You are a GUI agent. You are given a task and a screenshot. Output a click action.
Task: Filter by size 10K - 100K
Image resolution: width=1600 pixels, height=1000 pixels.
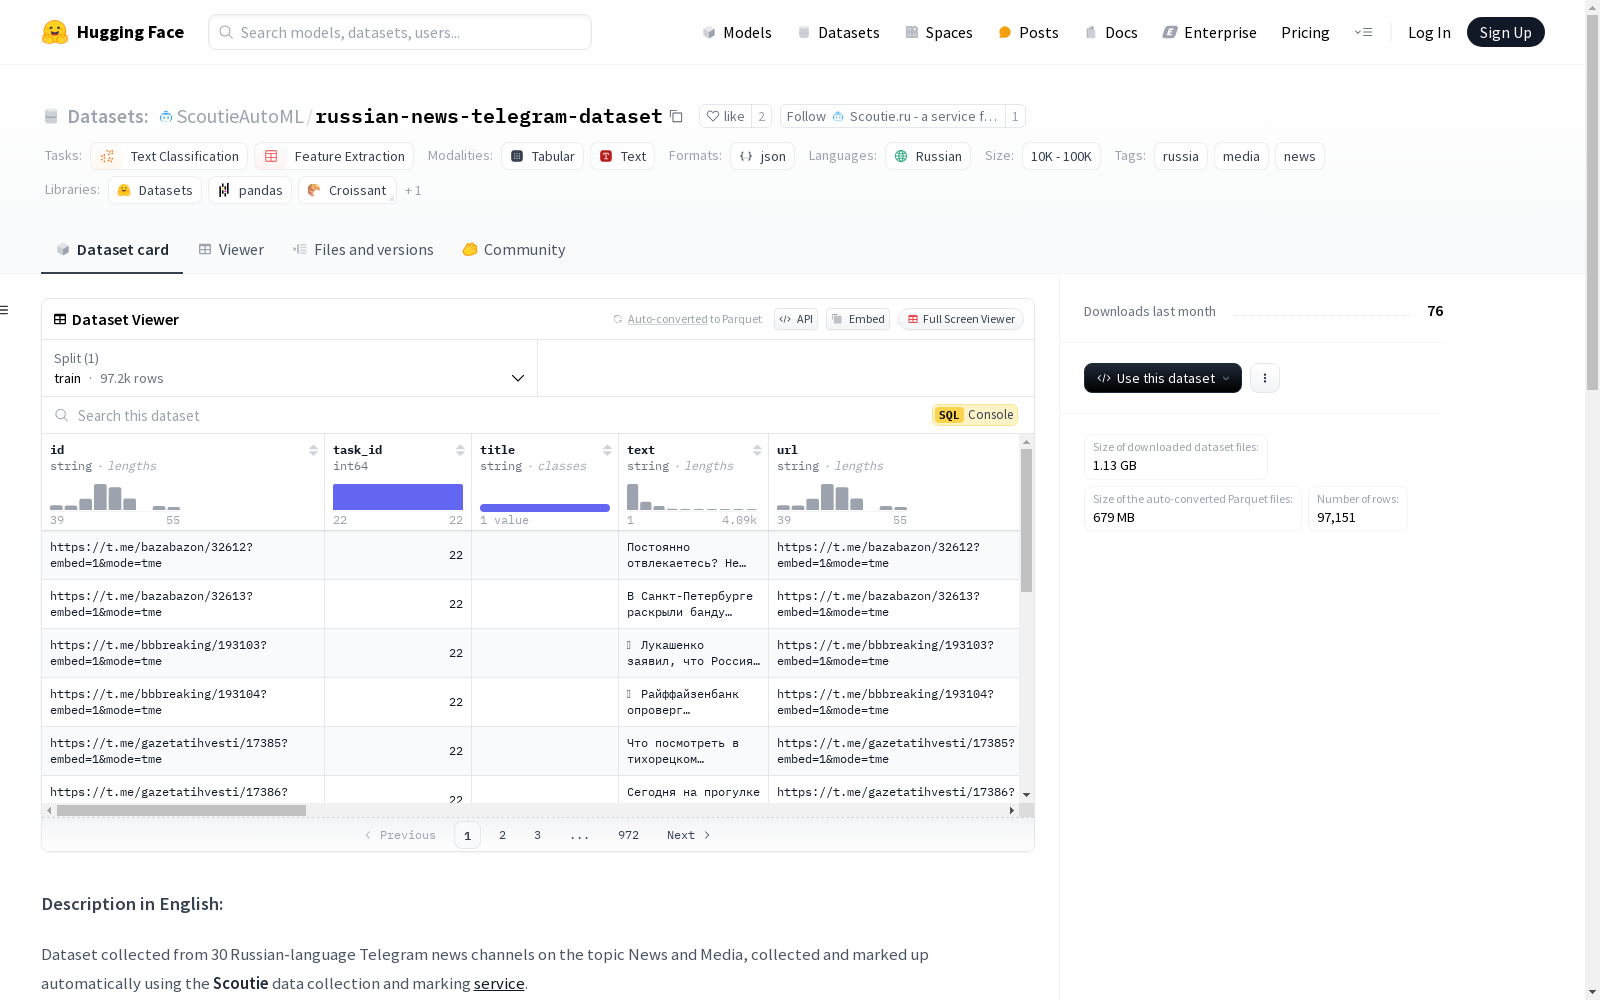tap(1061, 156)
